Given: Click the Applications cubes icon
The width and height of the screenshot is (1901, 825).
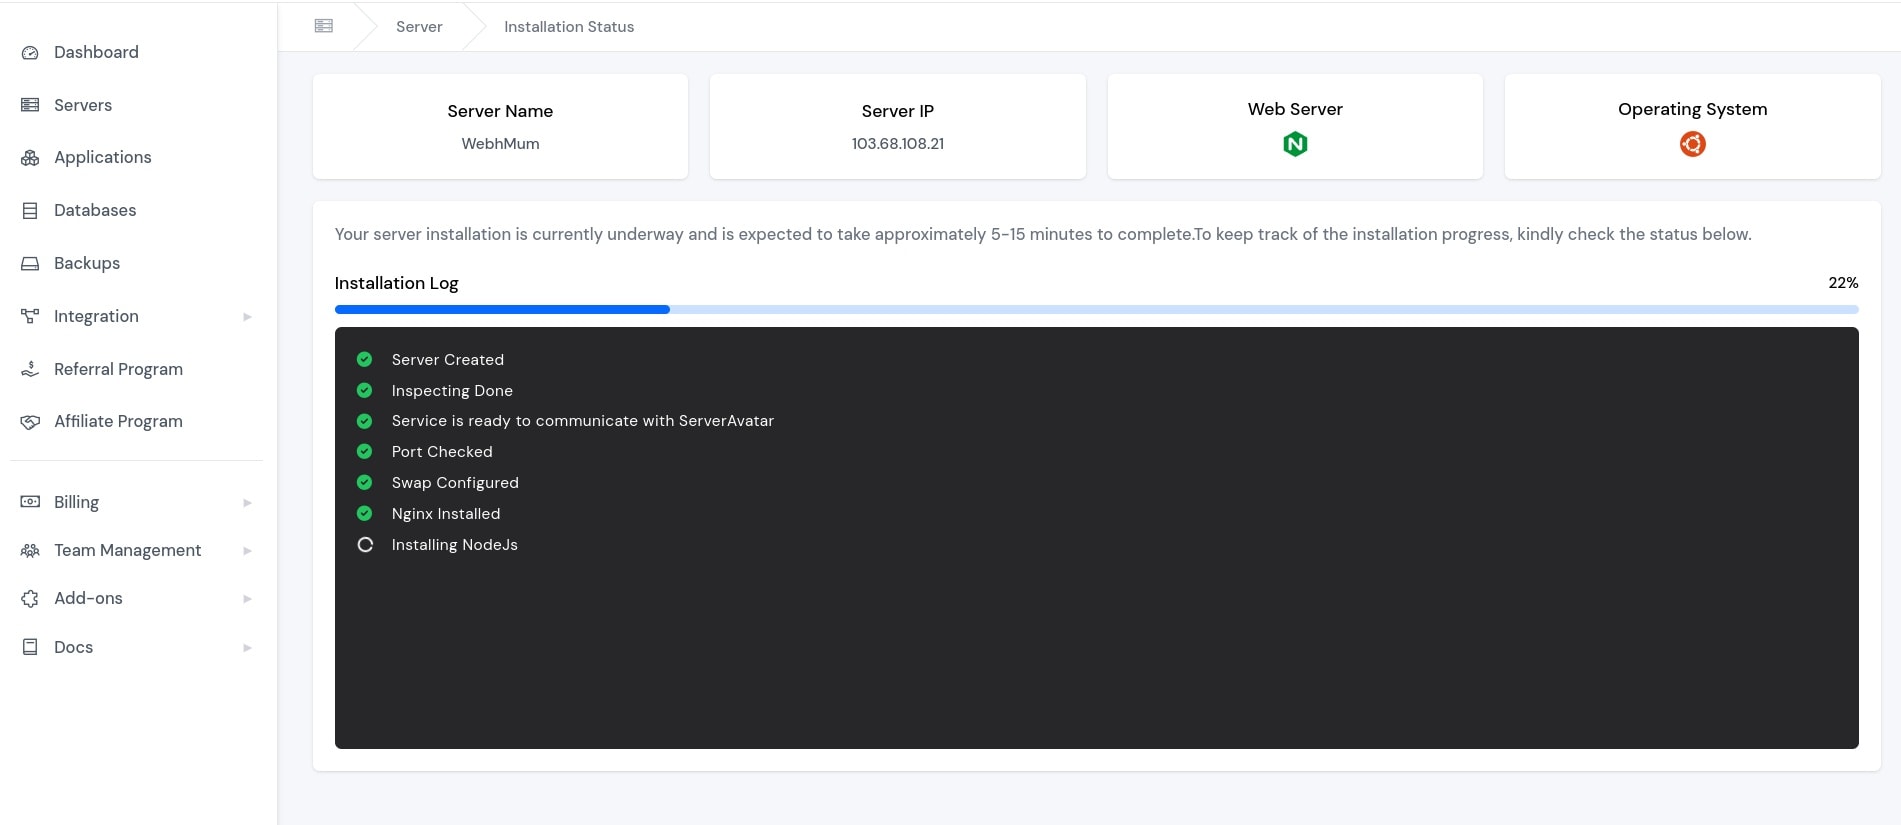Looking at the screenshot, I should (x=30, y=158).
